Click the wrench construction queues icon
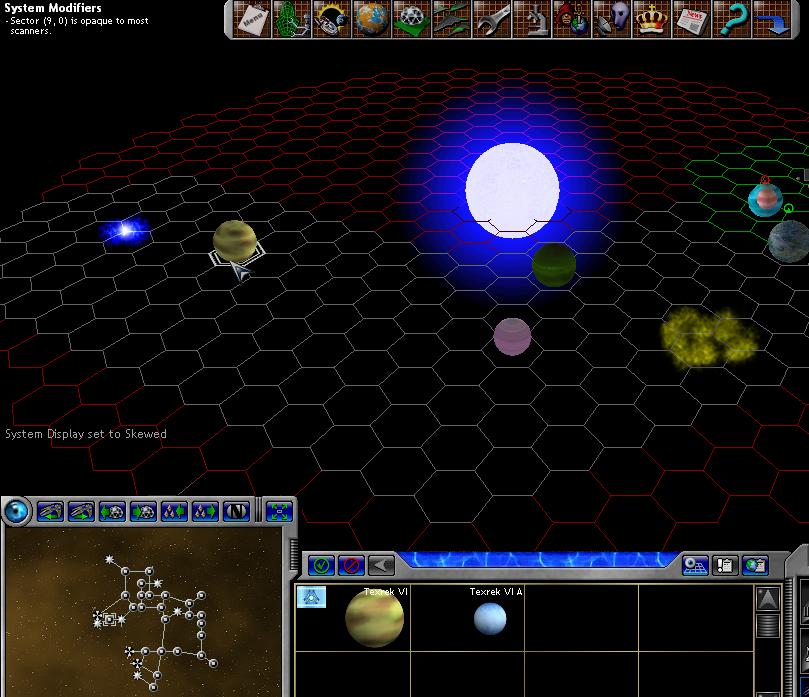Viewport: 809px width, 697px height. (491, 19)
